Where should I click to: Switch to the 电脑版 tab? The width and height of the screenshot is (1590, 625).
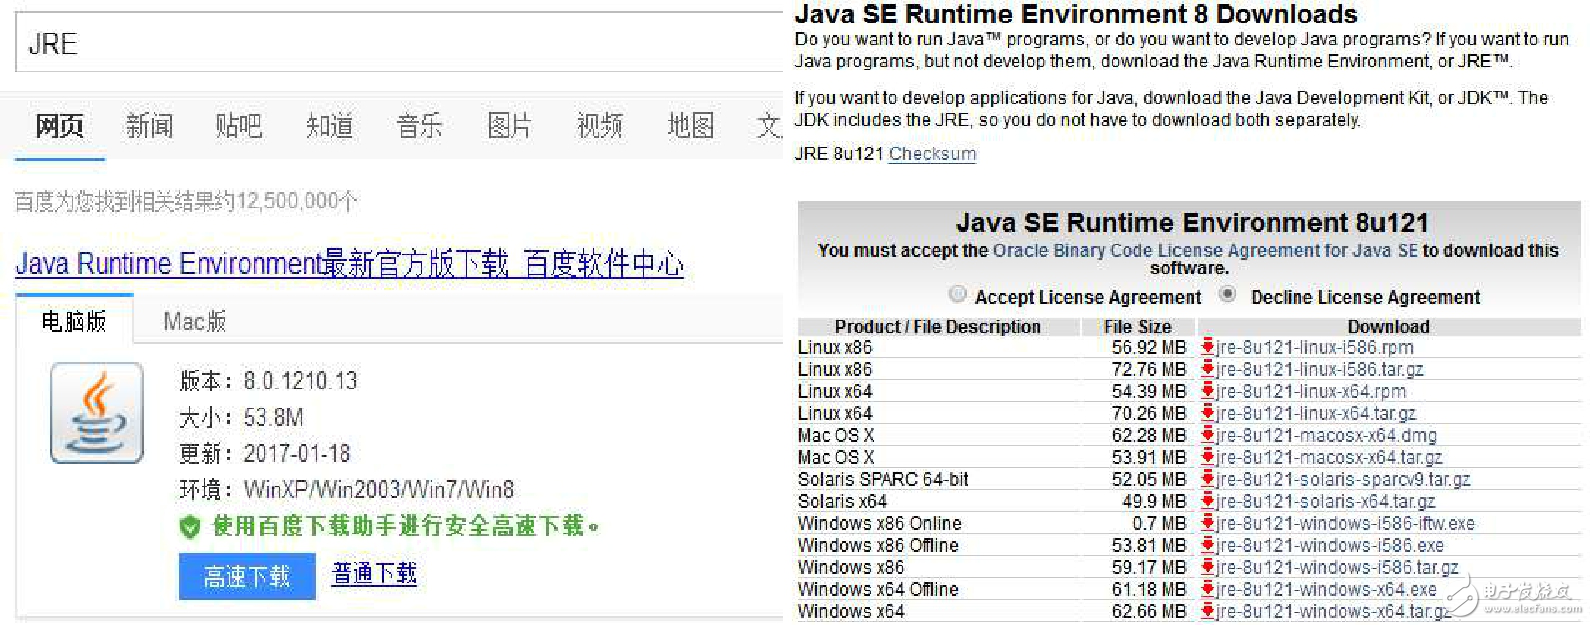pos(74,321)
